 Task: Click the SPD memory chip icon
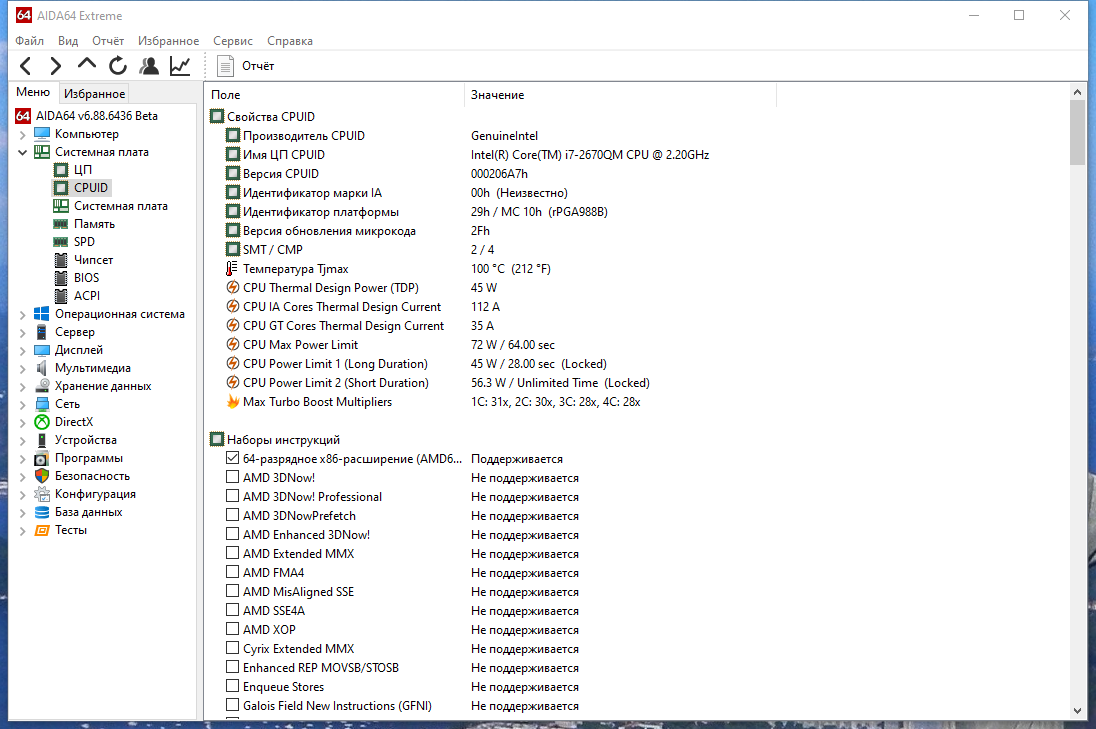pos(61,242)
